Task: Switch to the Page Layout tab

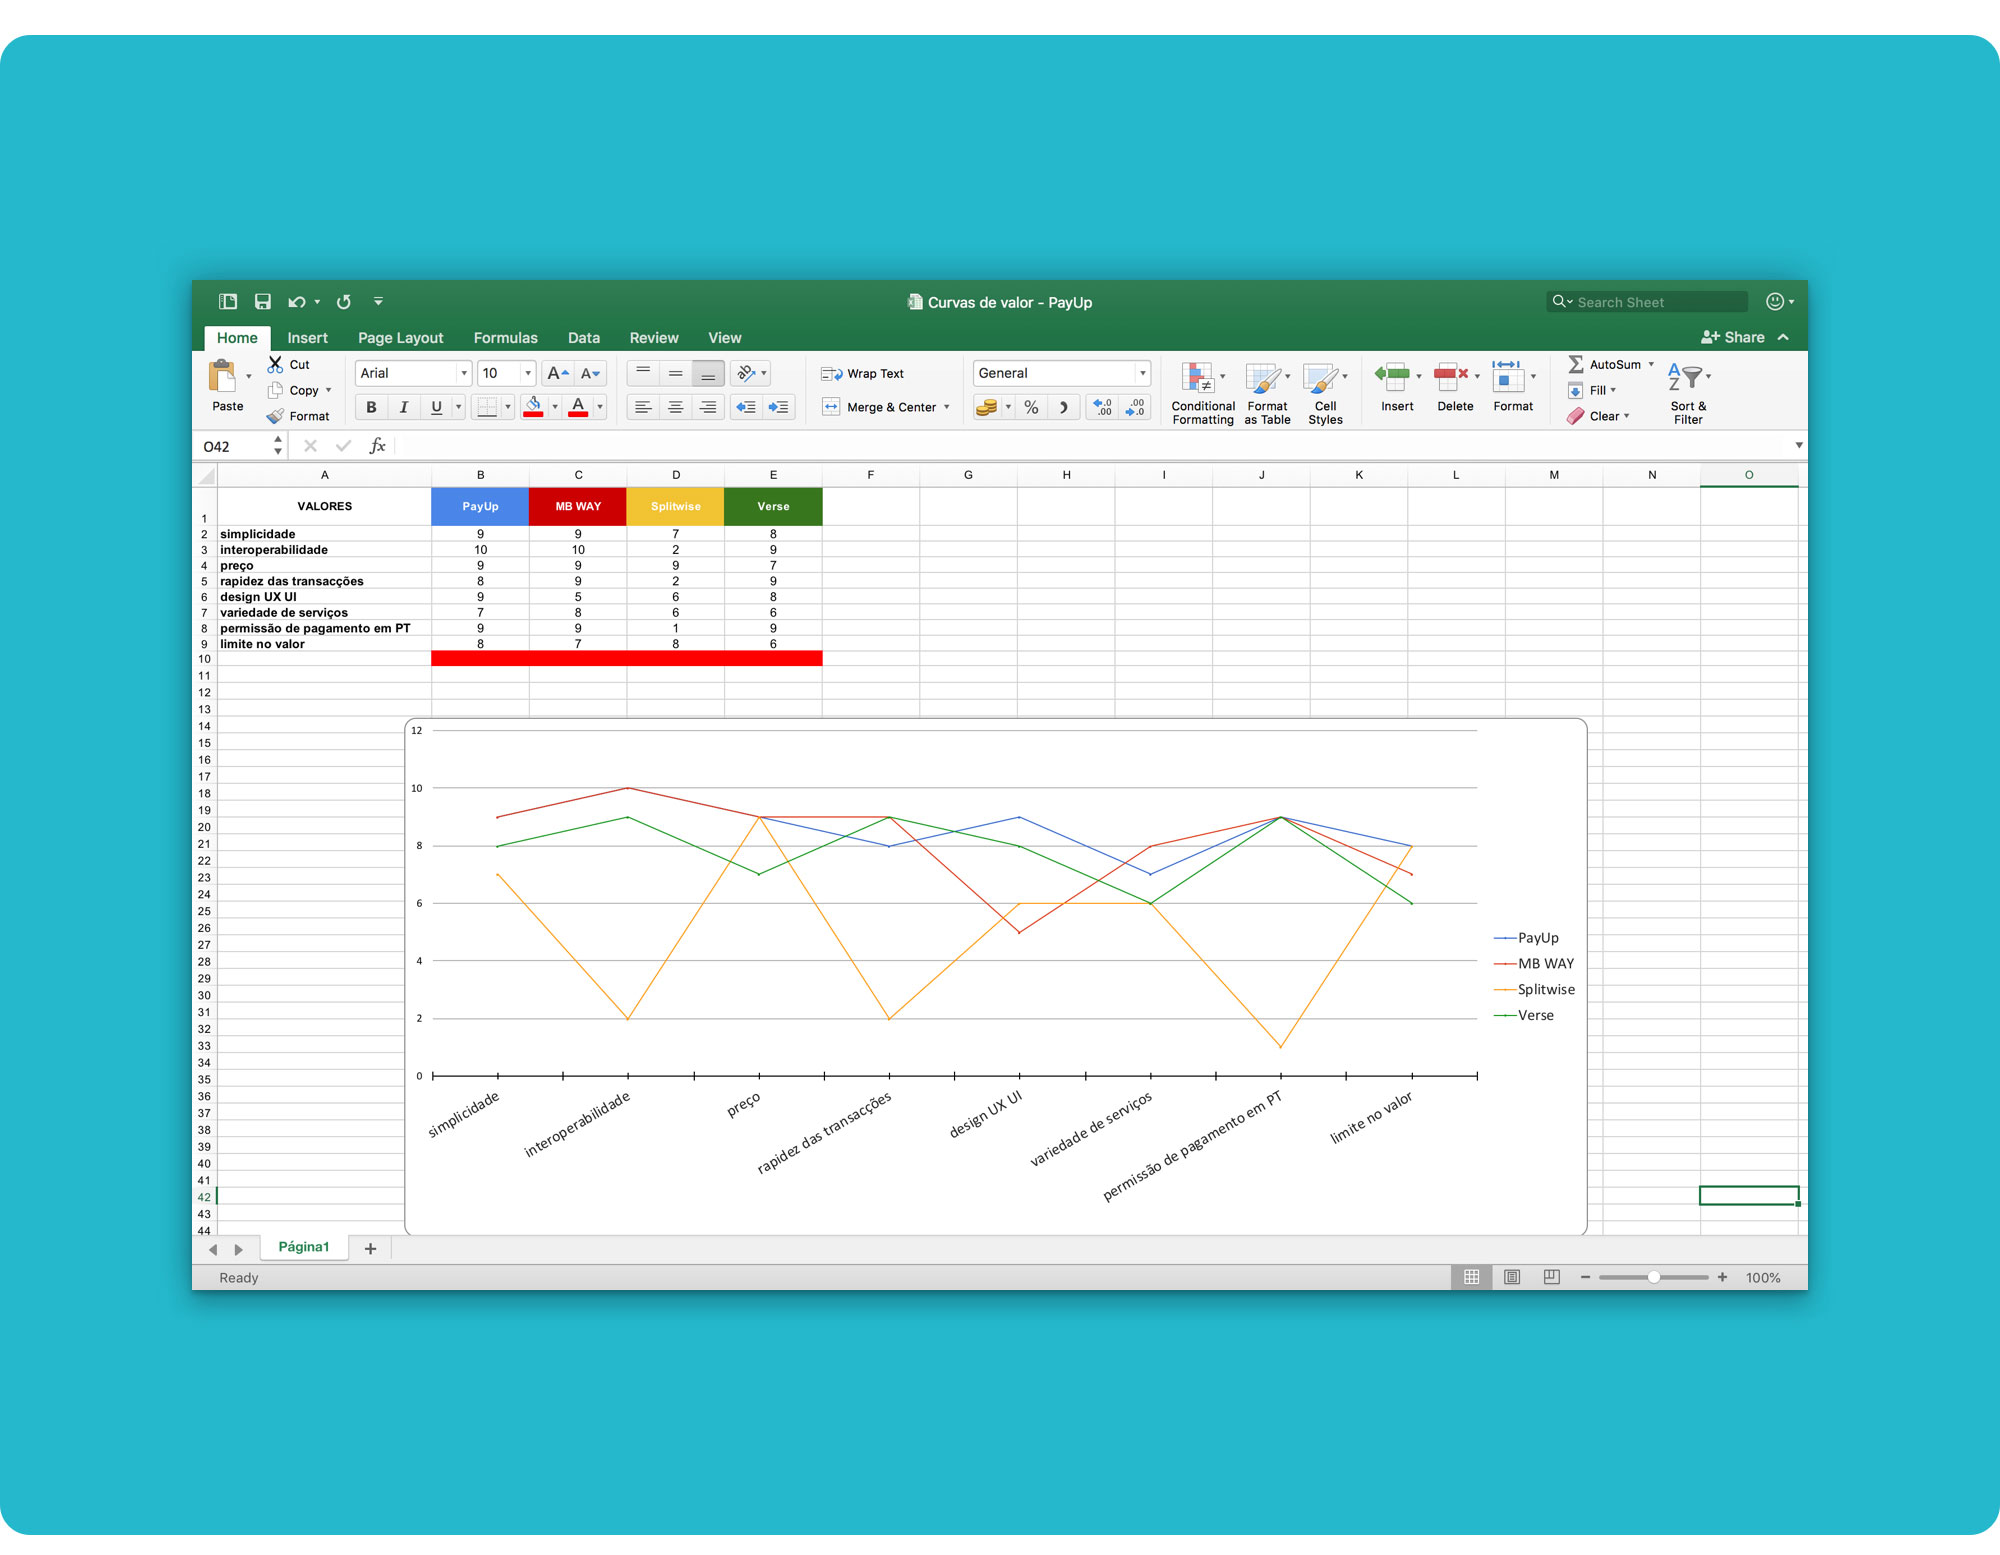Action: pyautogui.click(x=400, y=338)
